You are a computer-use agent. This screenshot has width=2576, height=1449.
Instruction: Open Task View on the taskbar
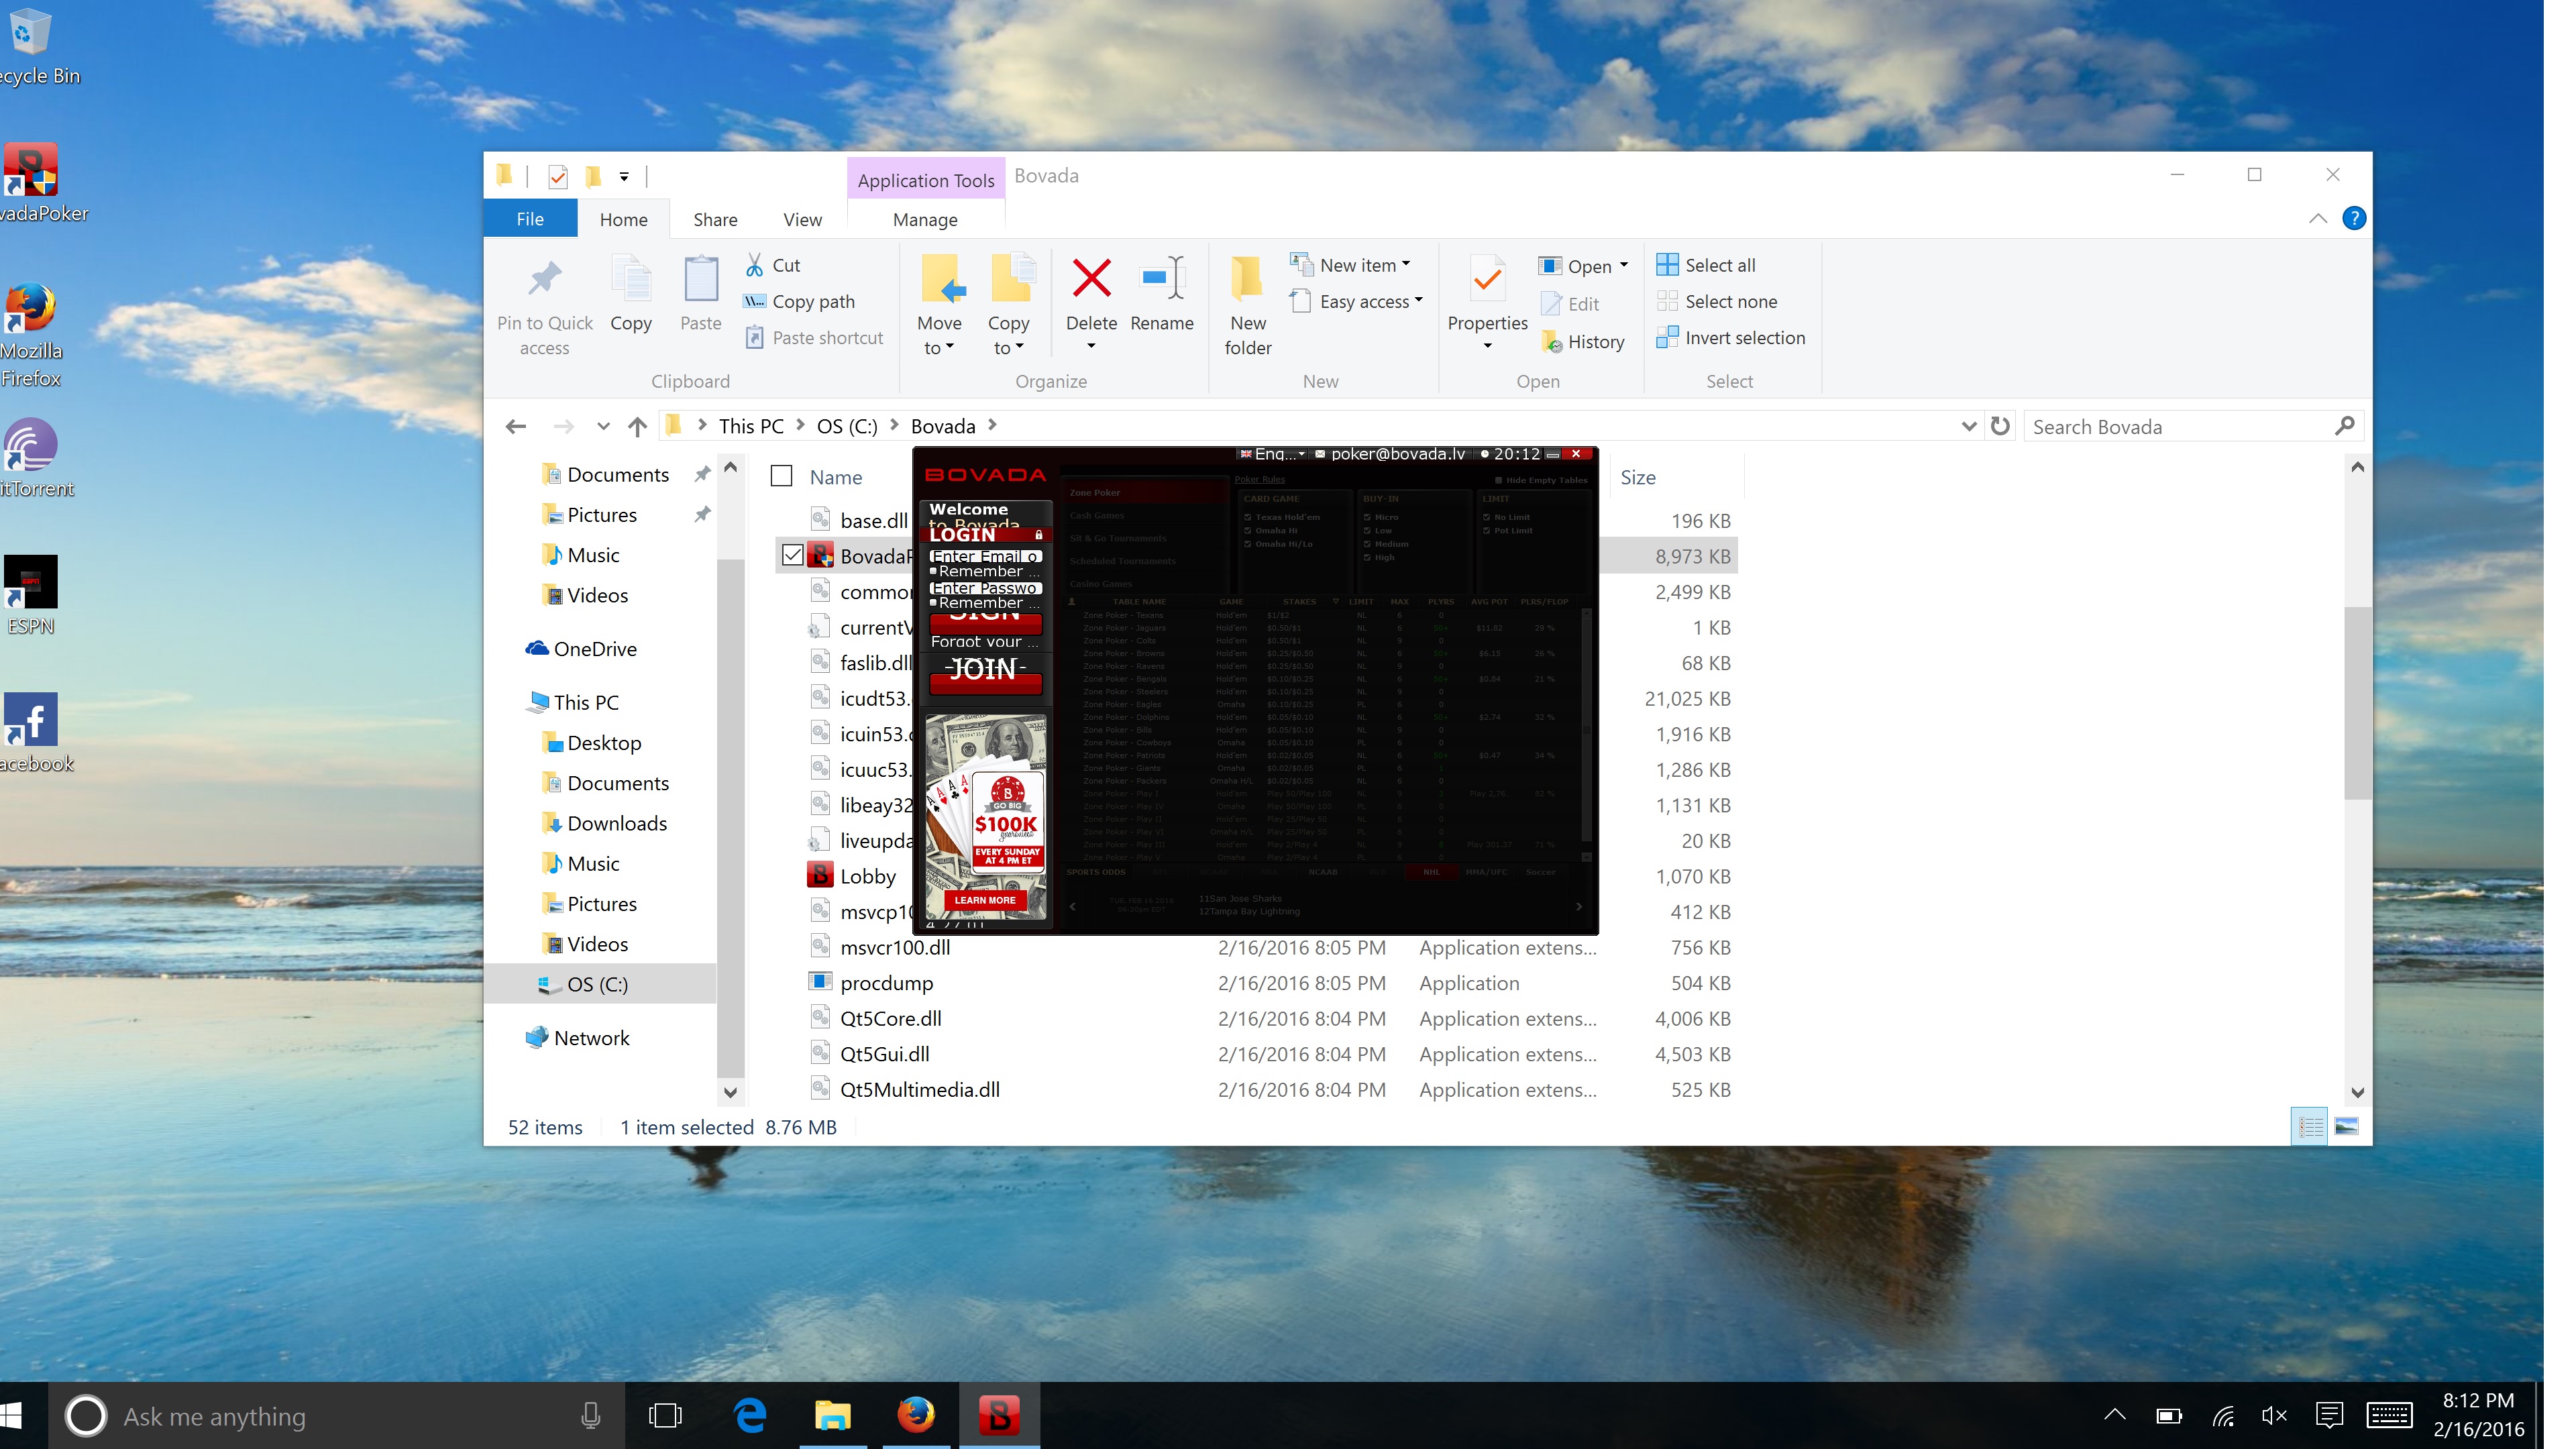(664, 1415)
